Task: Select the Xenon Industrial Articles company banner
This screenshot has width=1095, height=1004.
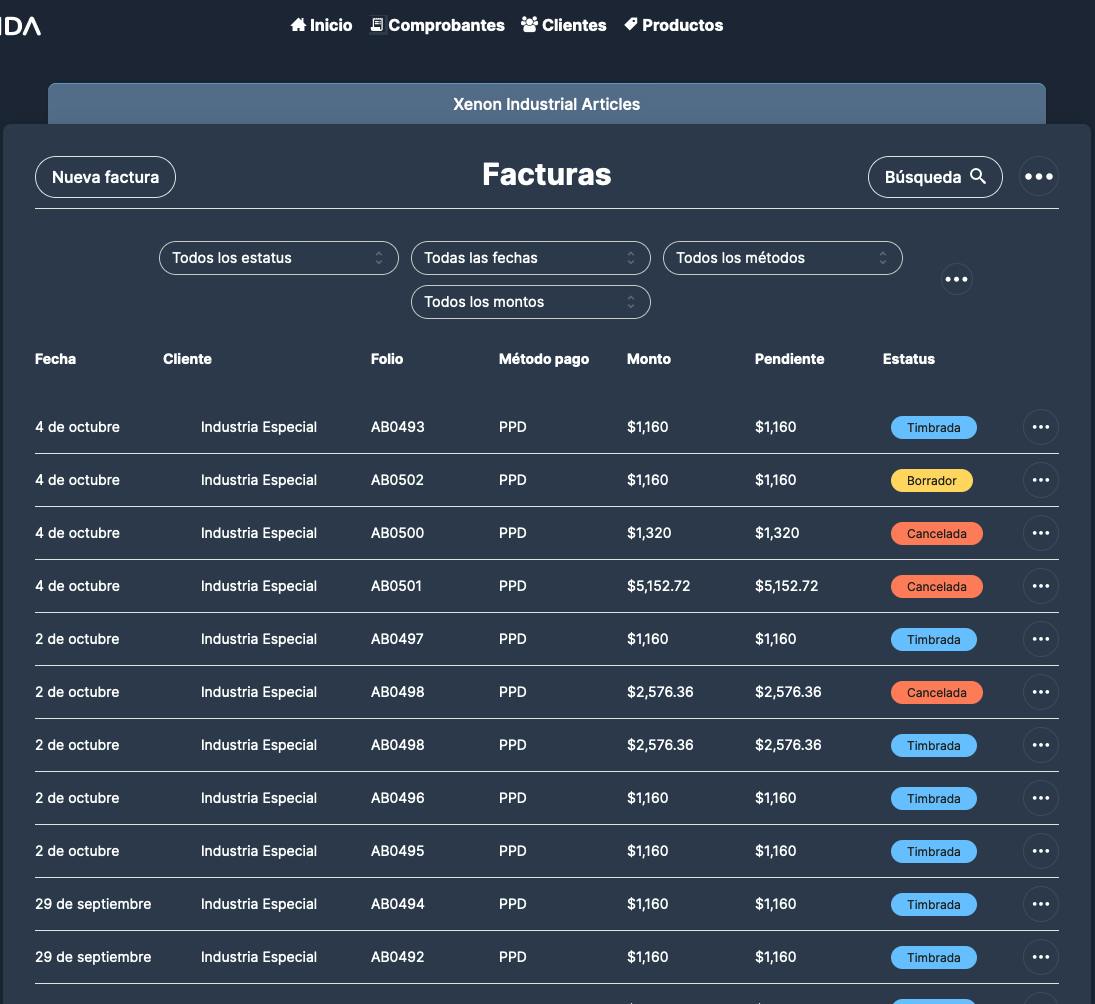Action: (546, 104)
